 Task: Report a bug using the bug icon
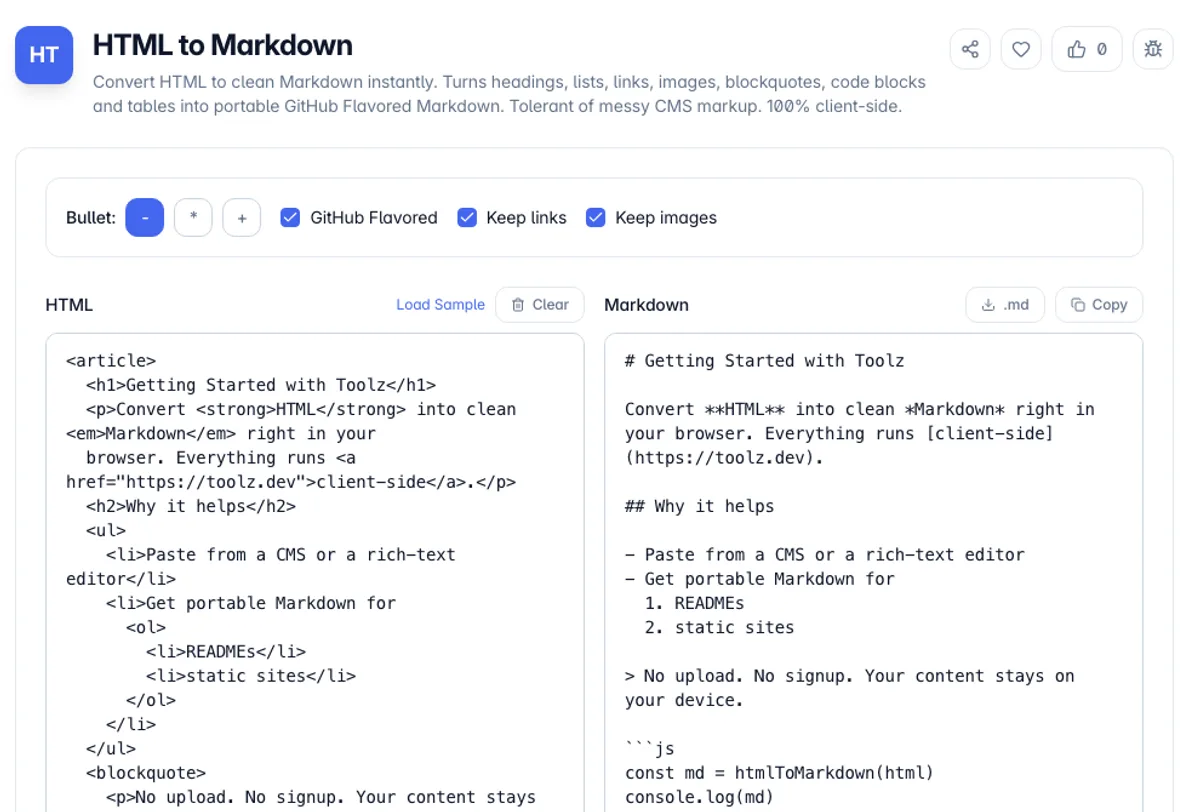click(x=1153, y=49)
